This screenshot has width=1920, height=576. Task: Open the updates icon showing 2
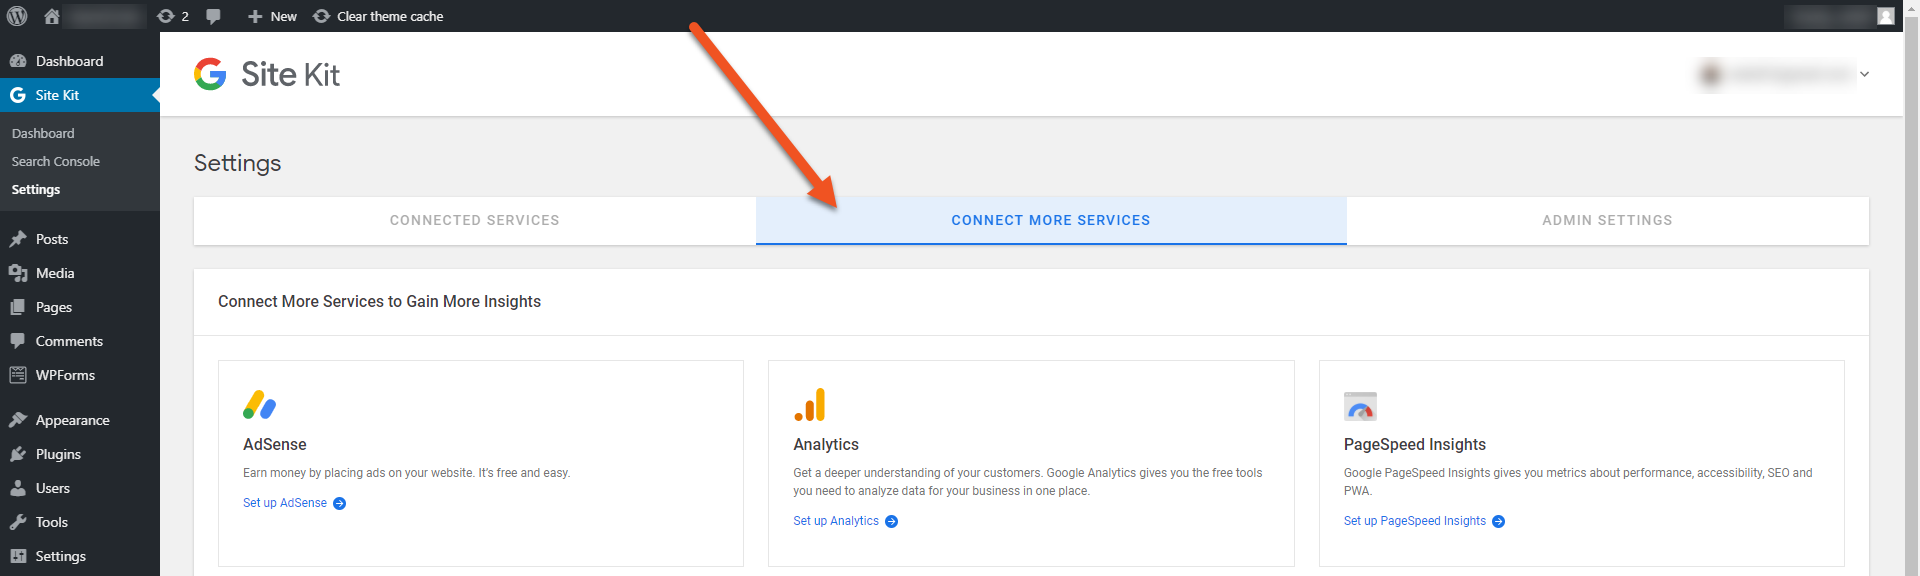[x=173, y=16]
